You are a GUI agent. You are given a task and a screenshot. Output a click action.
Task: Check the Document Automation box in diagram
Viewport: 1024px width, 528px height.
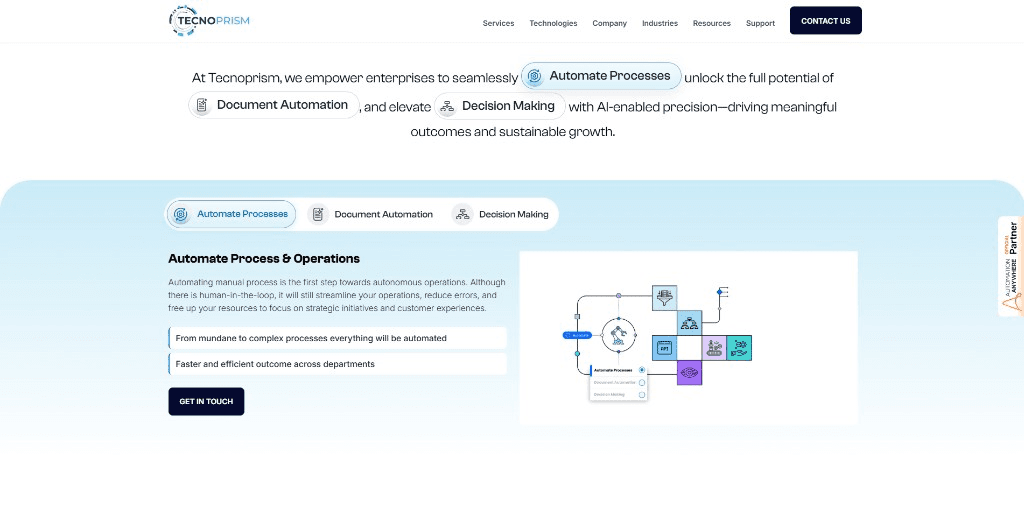point(642,382)
